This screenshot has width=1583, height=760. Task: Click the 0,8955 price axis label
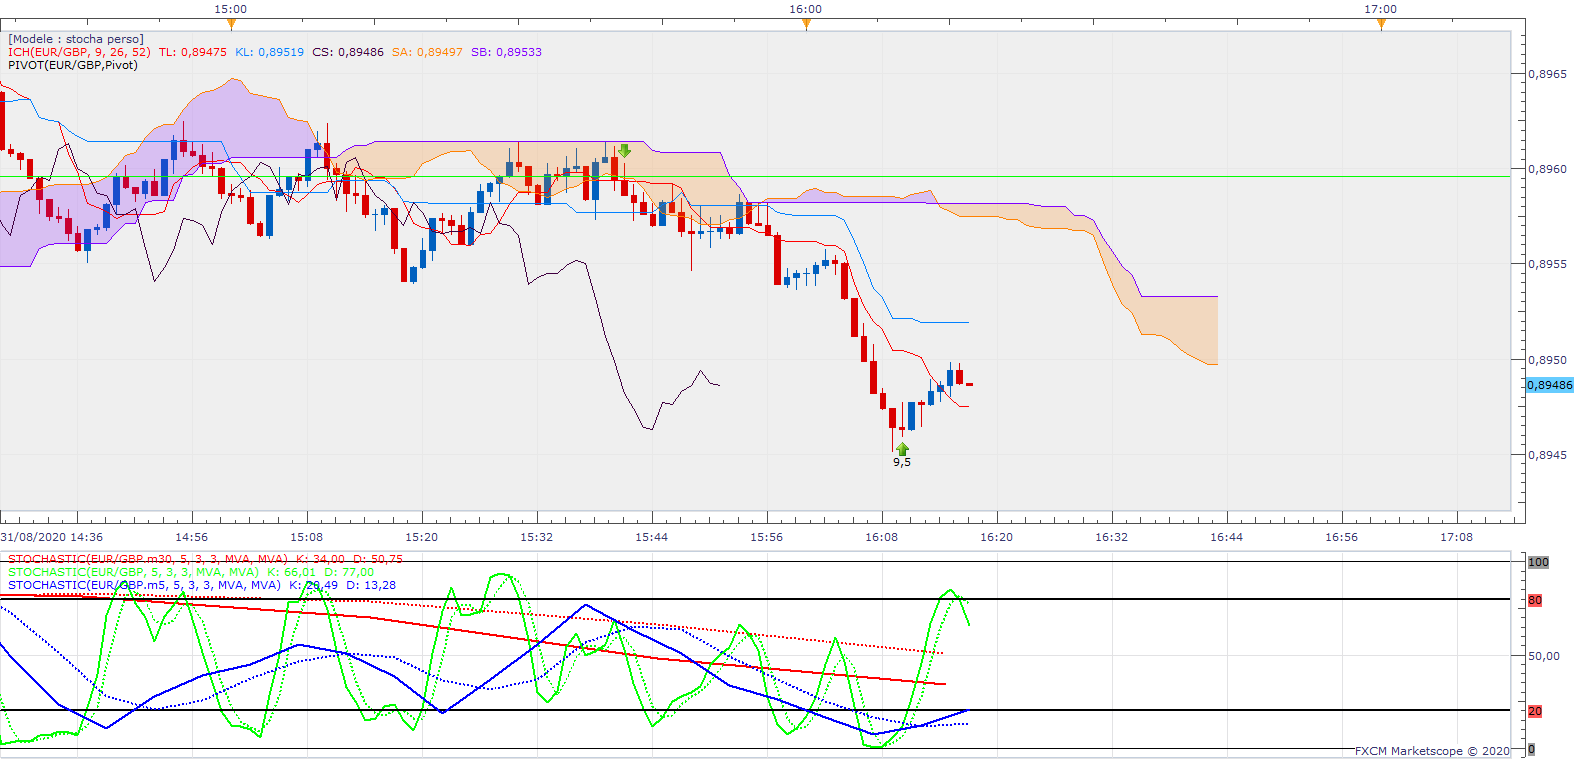pyautogui.click(x=1548, y=264)
